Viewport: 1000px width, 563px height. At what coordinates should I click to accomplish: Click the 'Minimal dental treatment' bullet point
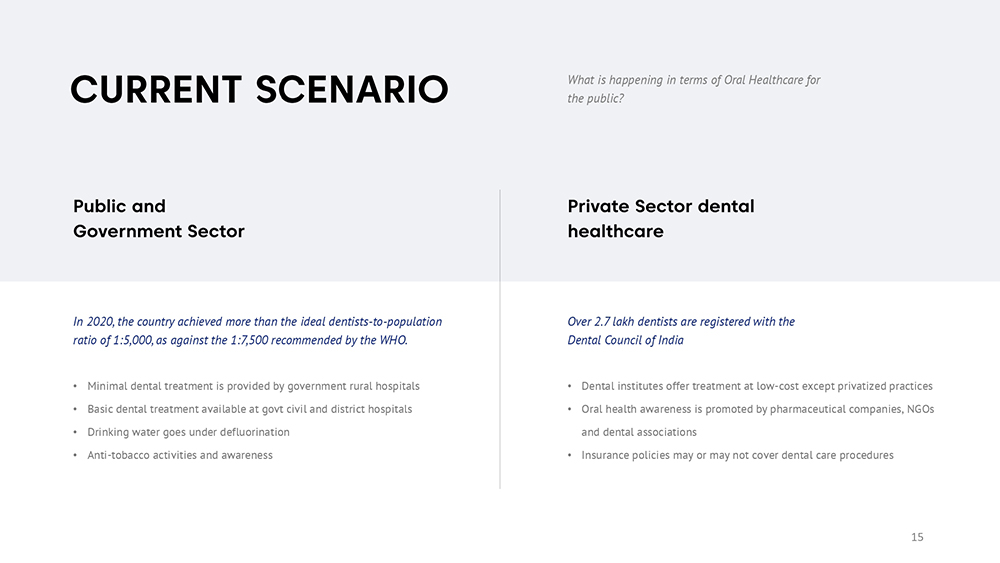point(253,386)
